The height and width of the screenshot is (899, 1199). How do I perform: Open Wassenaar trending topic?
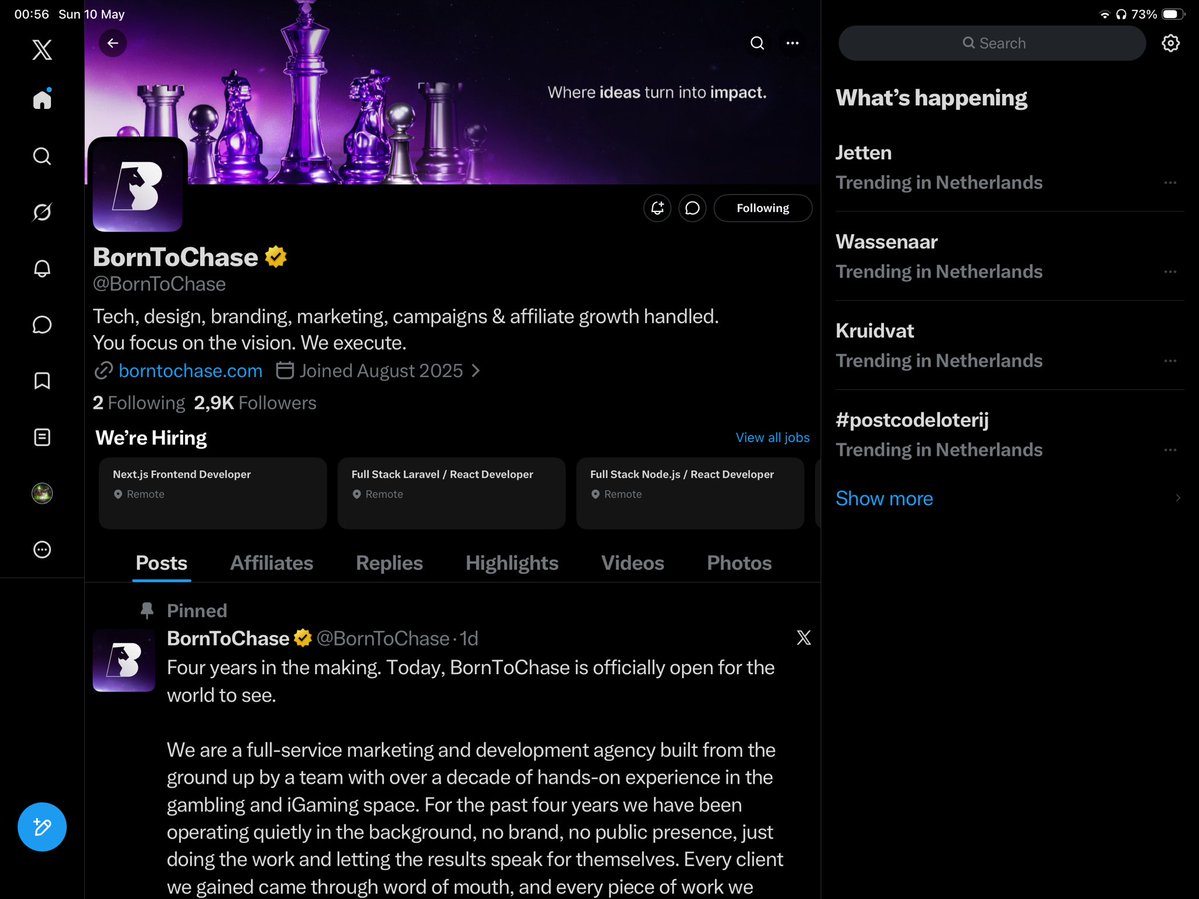(1009, 256)
